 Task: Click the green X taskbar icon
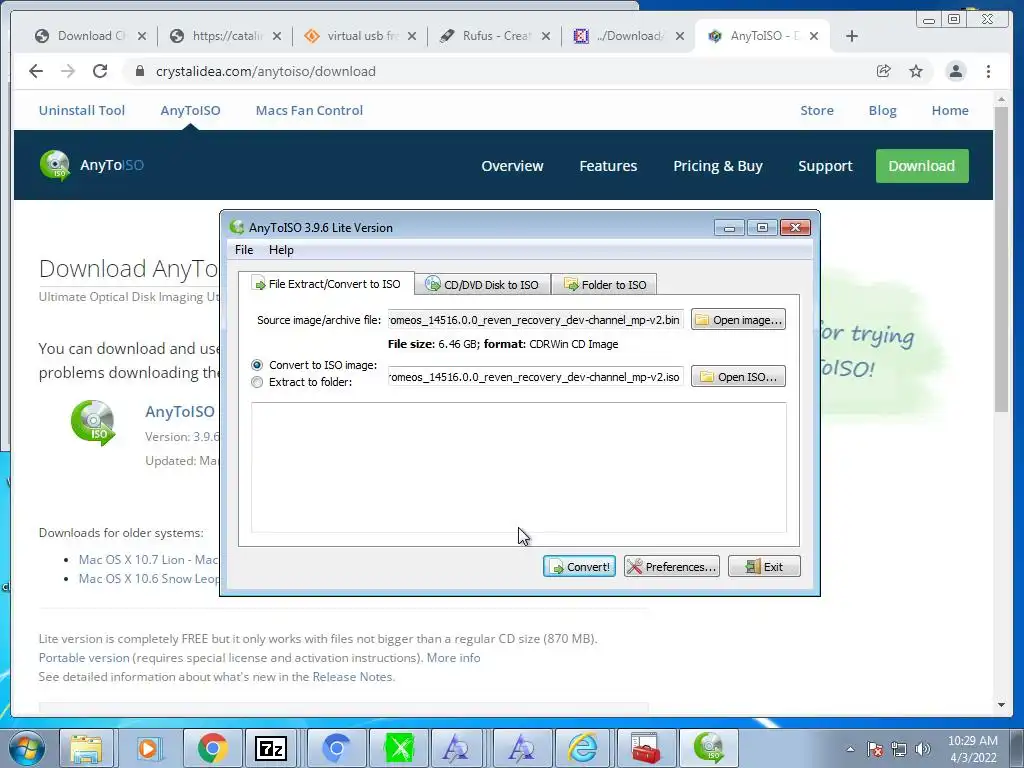pyautogui.click(x=400, y=748)
